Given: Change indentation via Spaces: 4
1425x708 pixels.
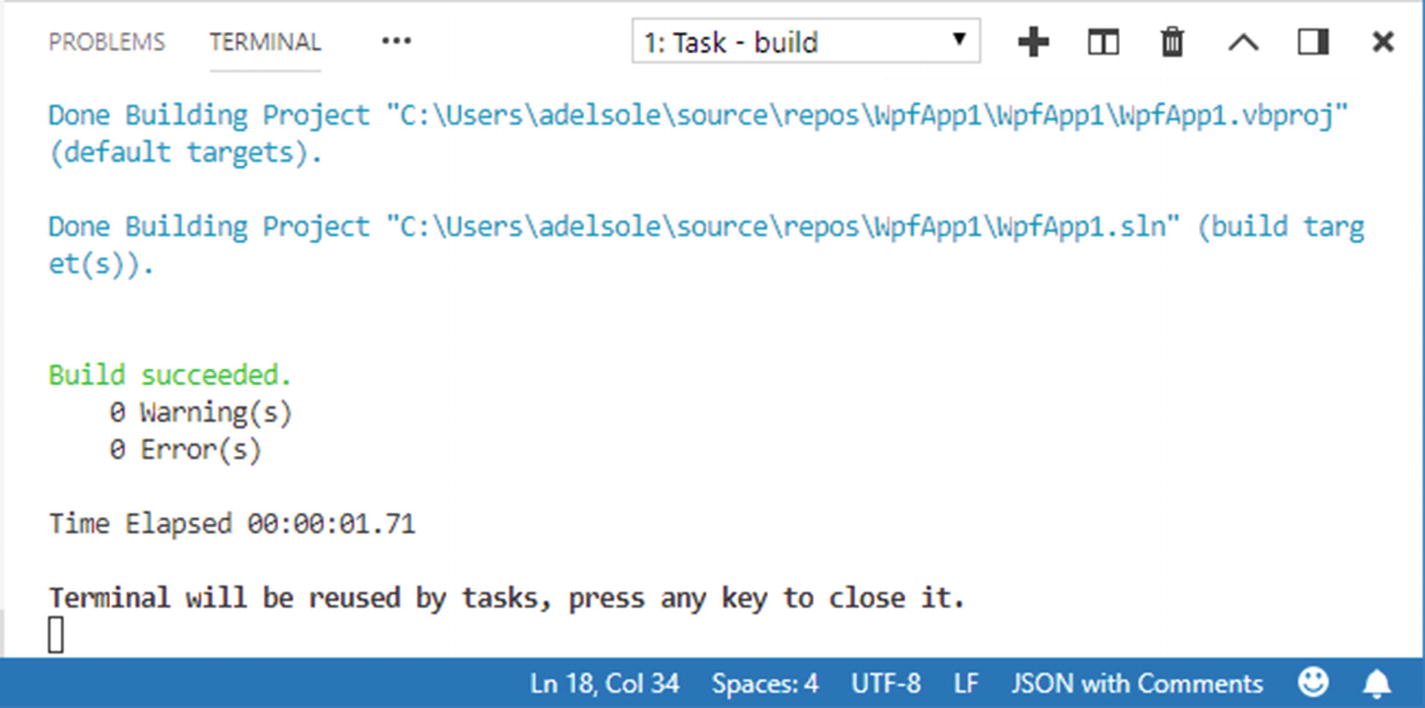Looking at the screenshot, I should pyautogui.click(x=765, y=684).
